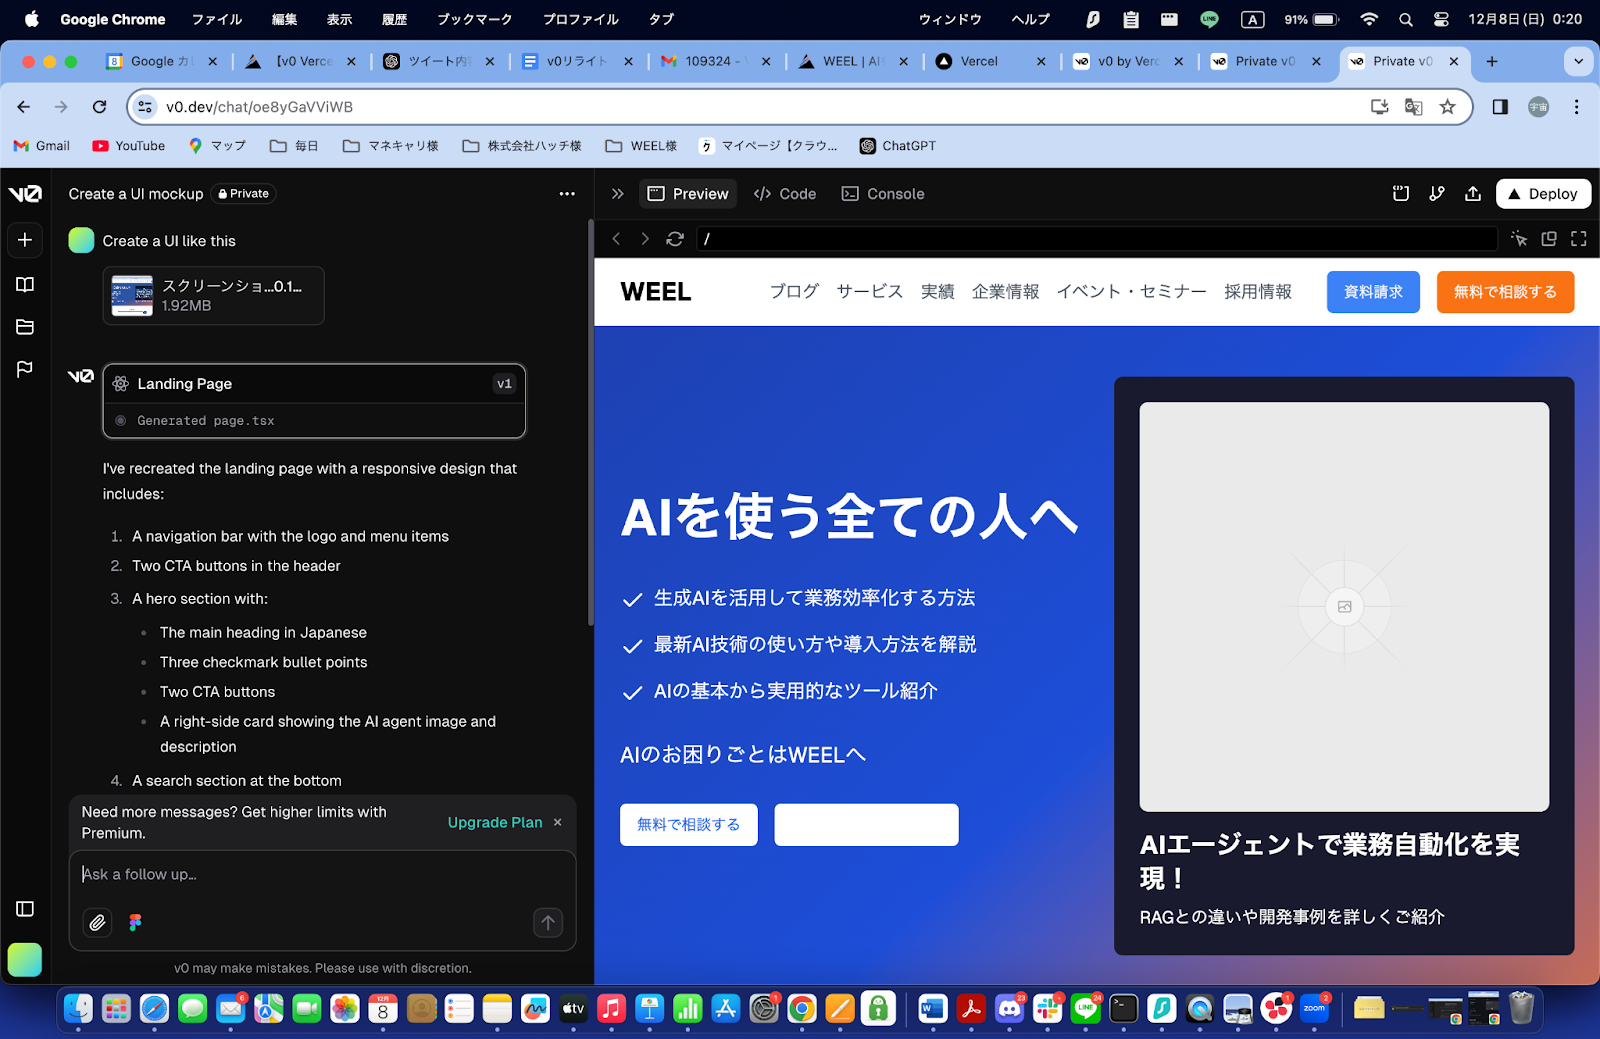
Task: Toggle the sidebar panel at bottom left
Action: tap(25, 909)
